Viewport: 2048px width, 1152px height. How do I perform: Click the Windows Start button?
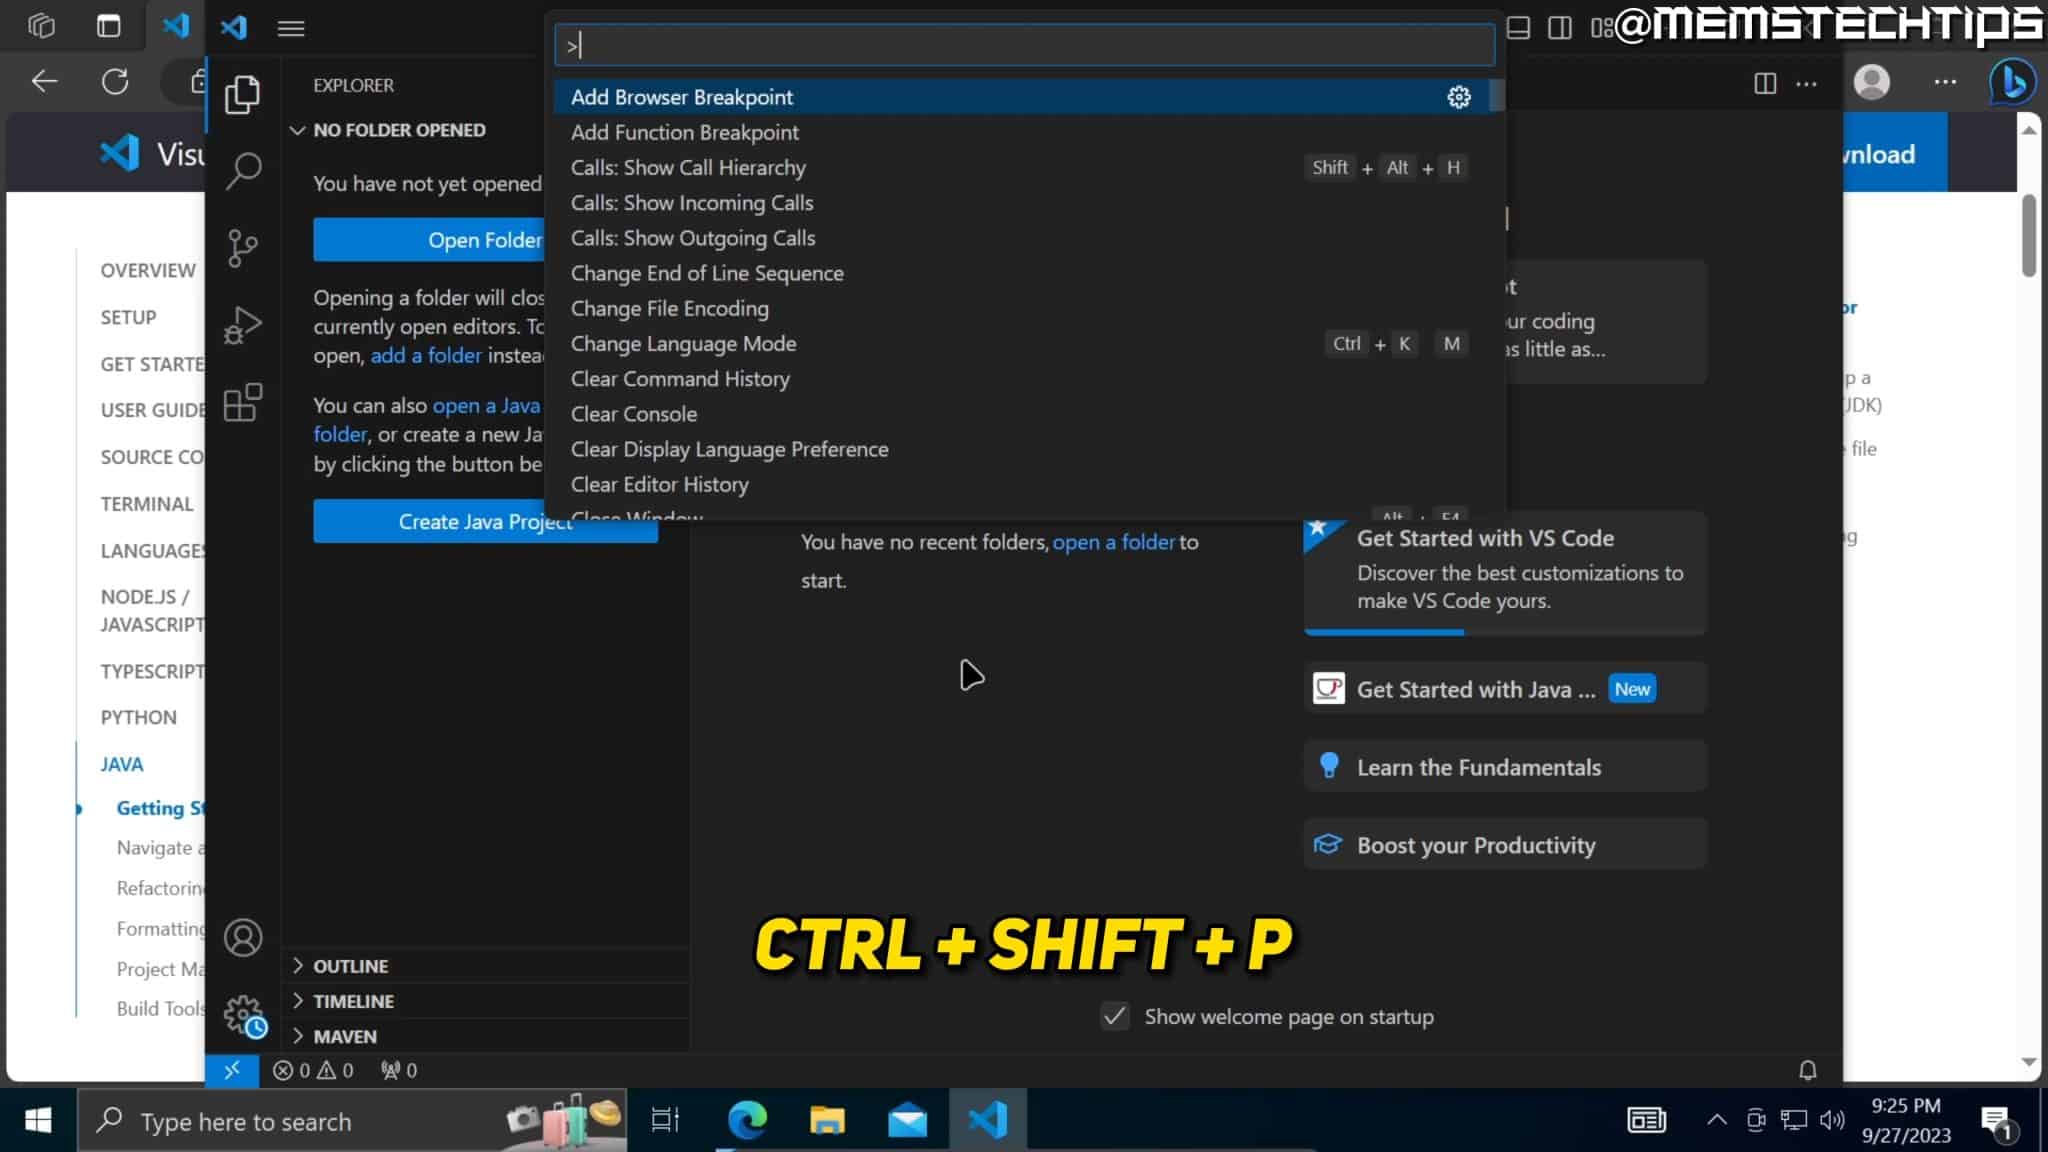point(38,1120)
